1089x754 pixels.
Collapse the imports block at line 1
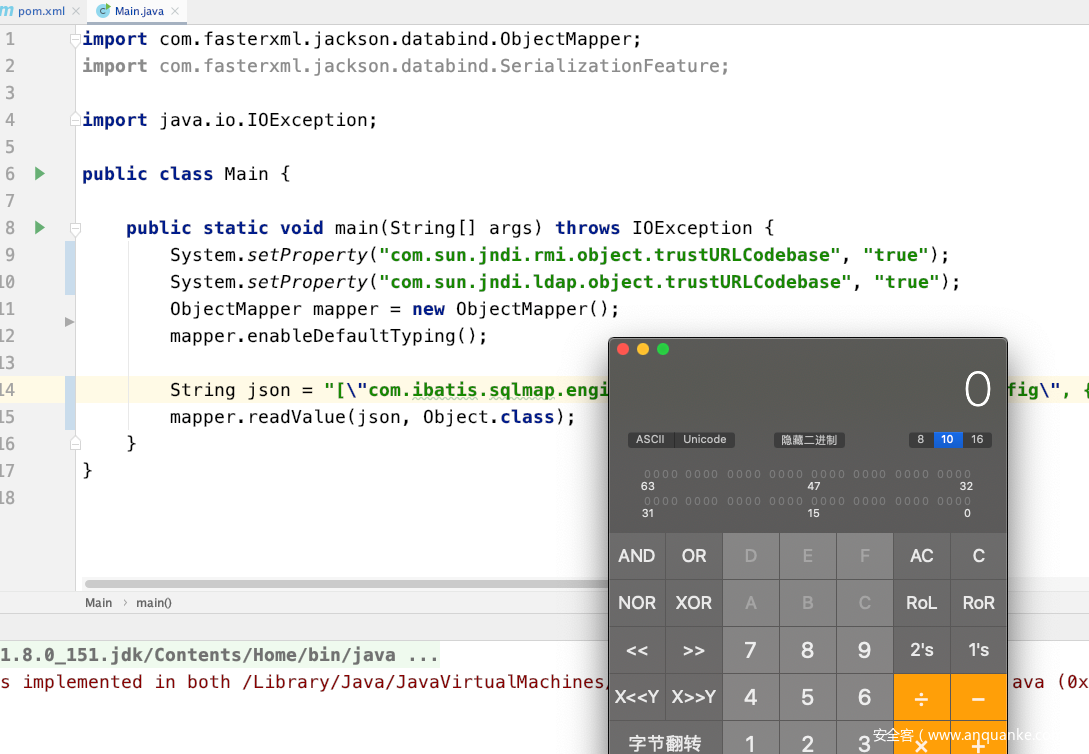tap(75, 40)
